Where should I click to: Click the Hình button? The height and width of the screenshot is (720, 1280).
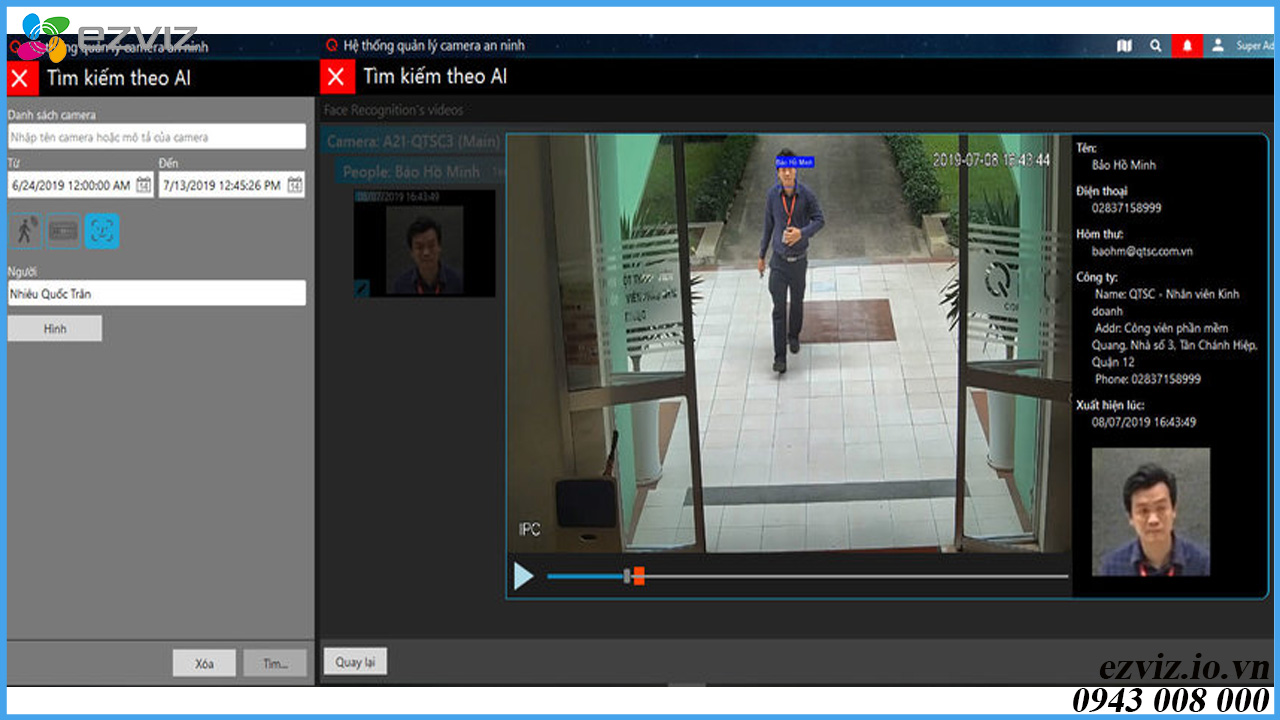coord(55,329)
